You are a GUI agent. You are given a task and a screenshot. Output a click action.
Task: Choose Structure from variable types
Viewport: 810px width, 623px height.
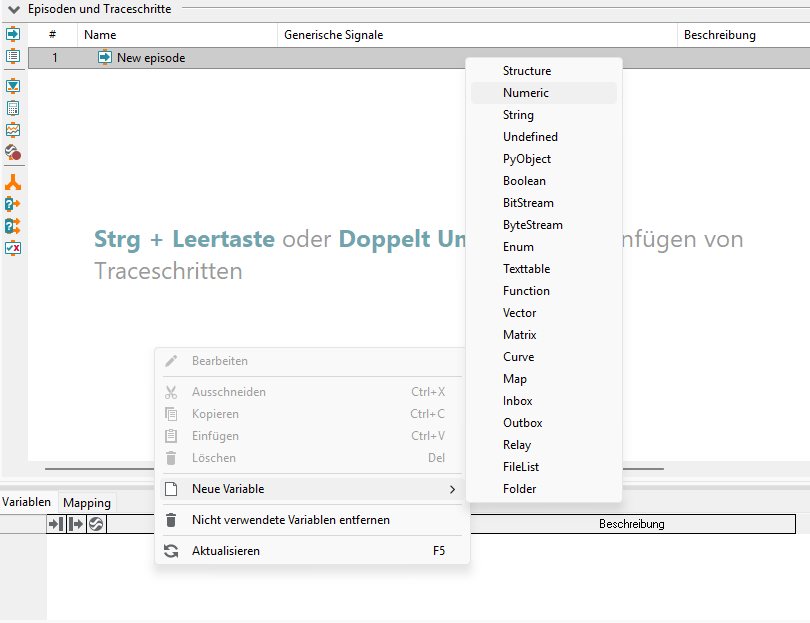tap(544, 71)
